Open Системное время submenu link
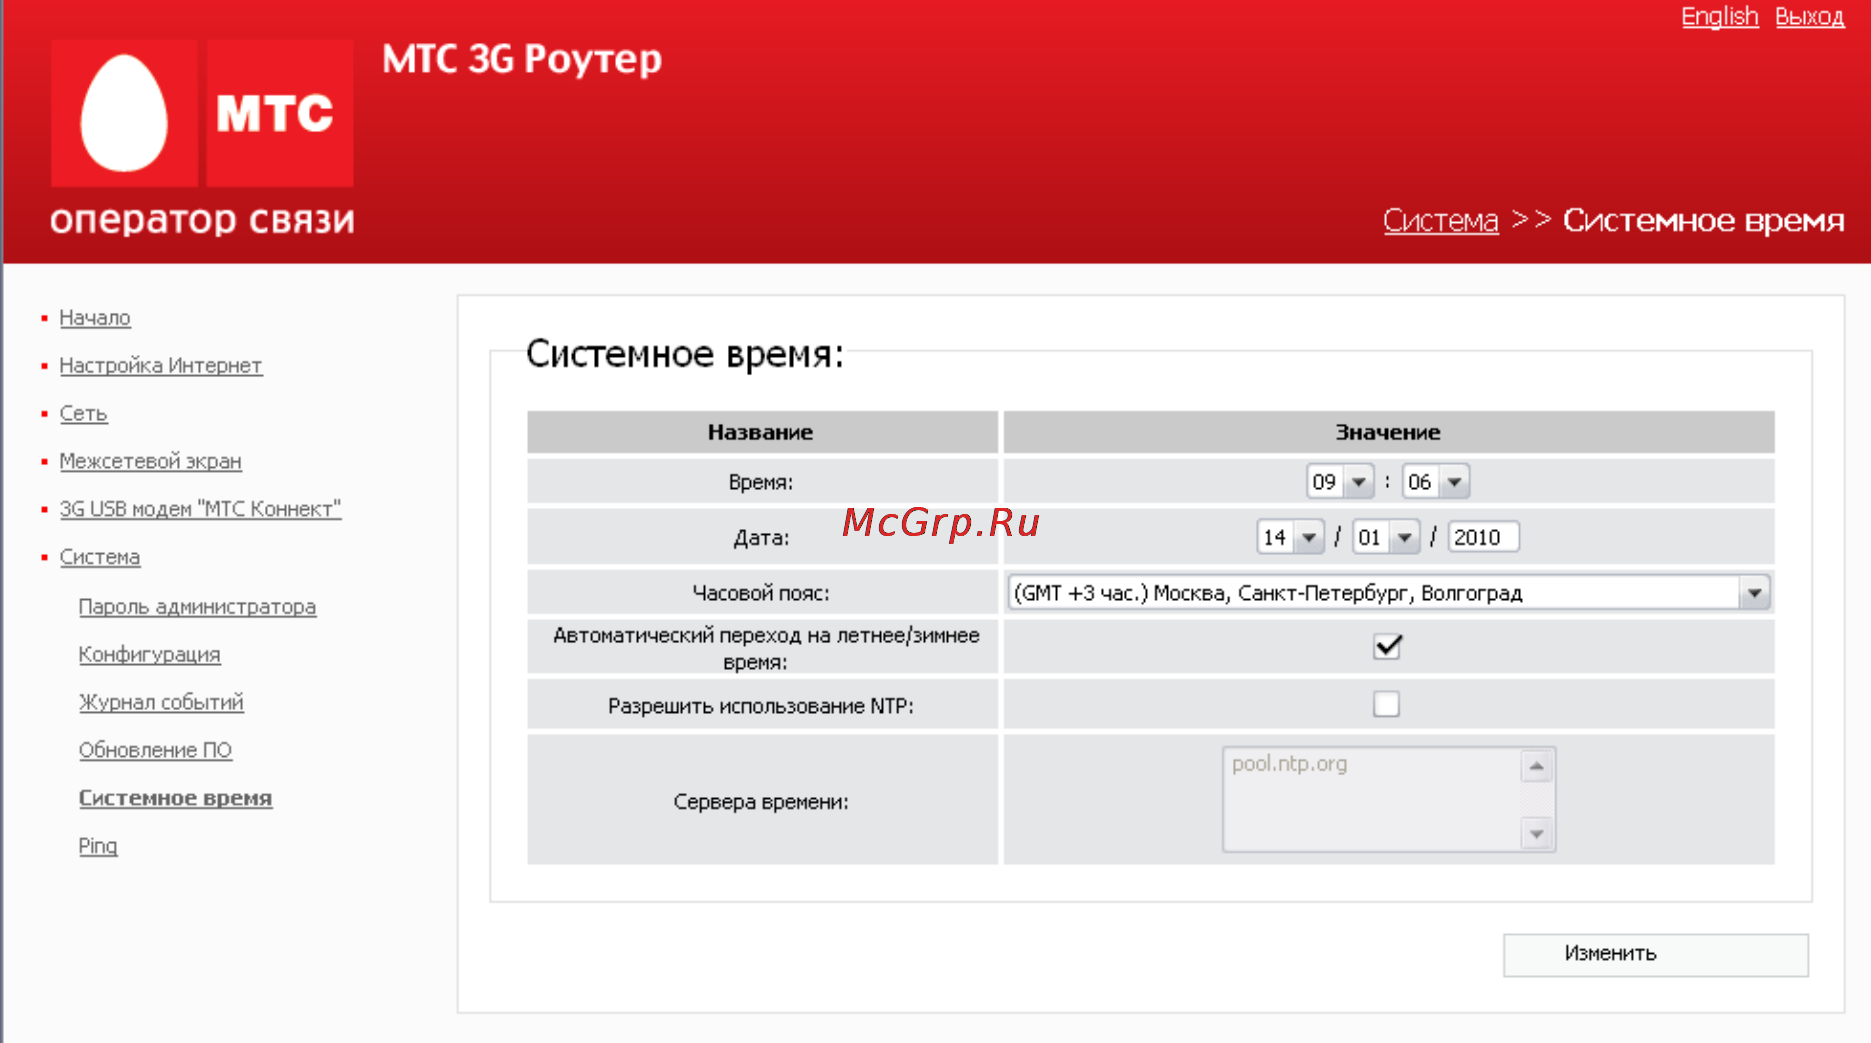 [x=176, y=798]
